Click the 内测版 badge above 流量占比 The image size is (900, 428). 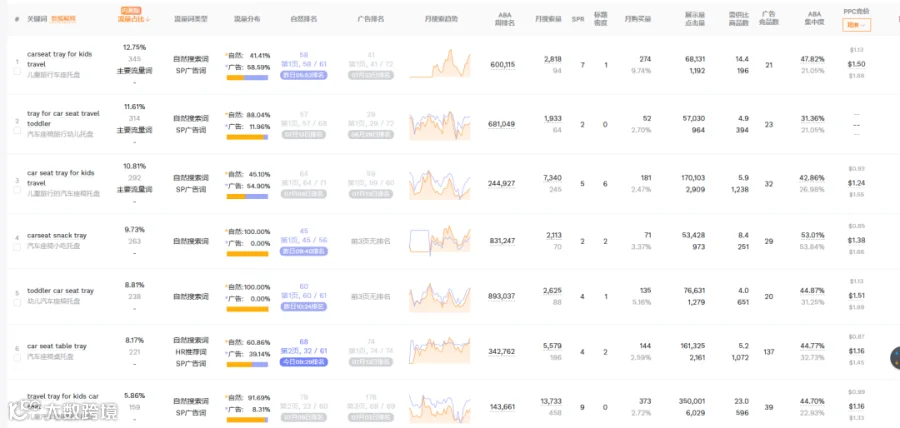[x=132, y=10]
